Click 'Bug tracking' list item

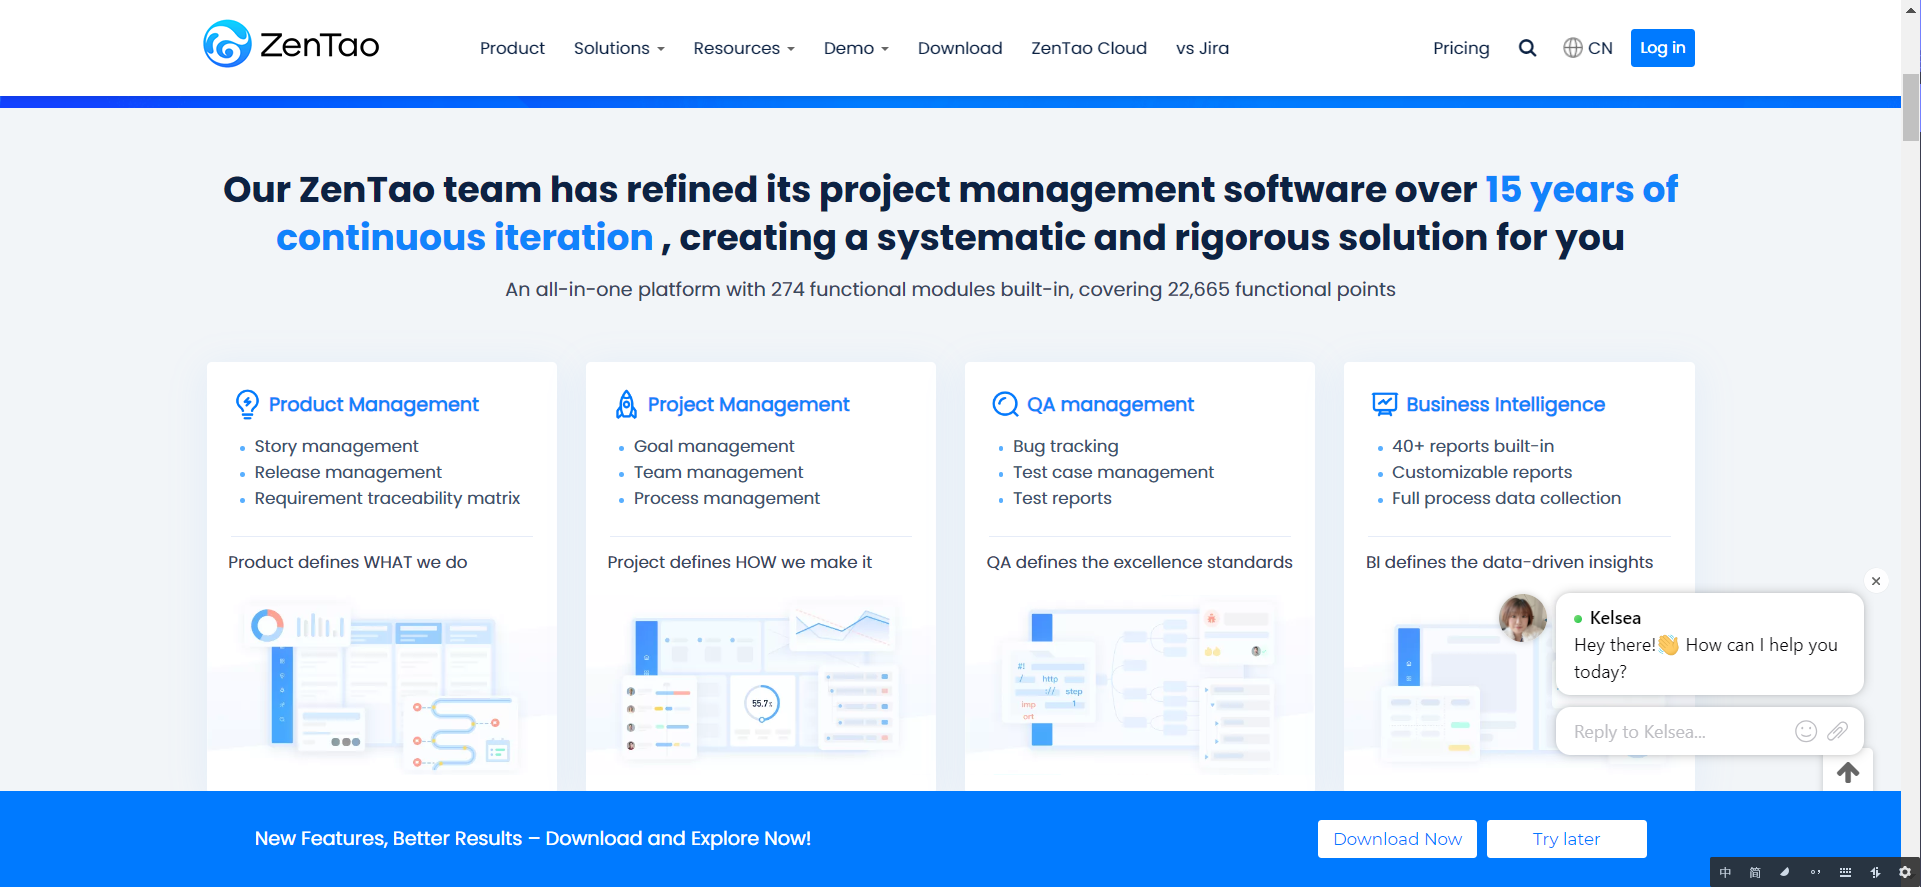(1065, 446)
